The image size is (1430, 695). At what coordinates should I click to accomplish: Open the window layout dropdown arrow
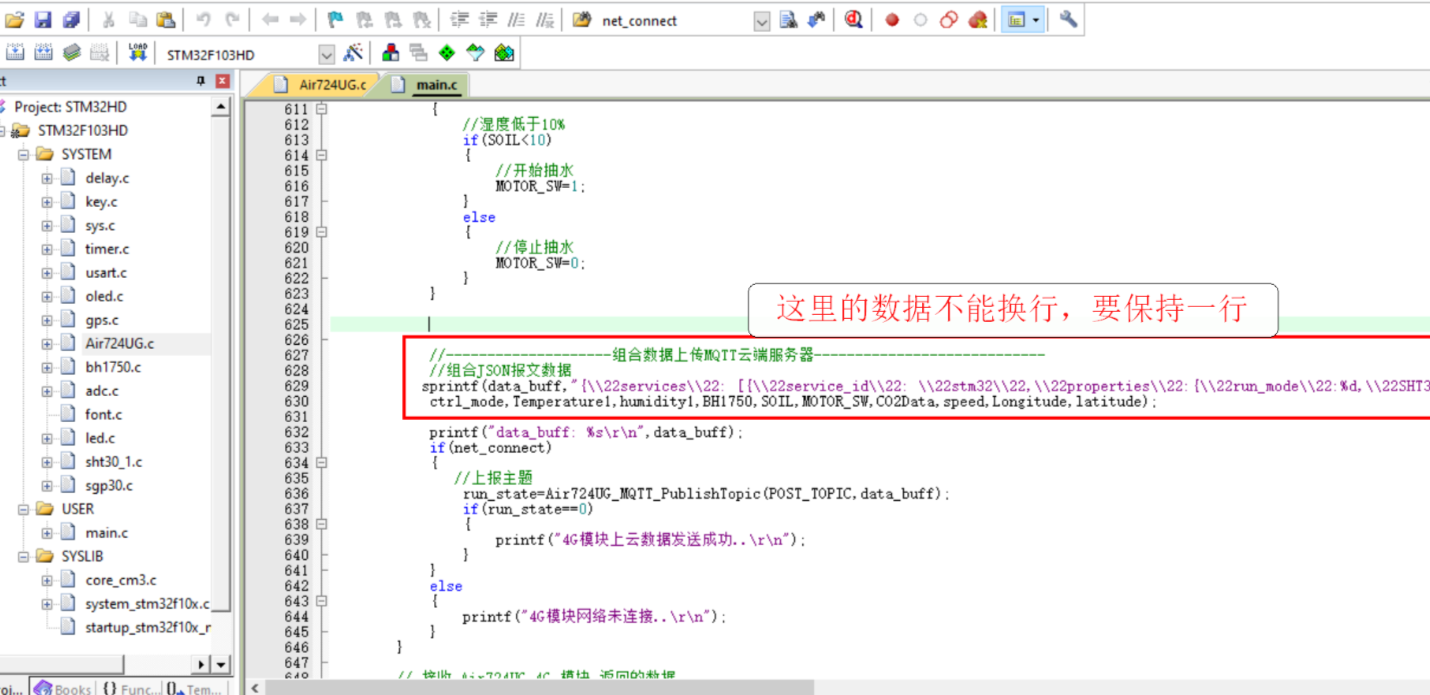(1036, 20)
